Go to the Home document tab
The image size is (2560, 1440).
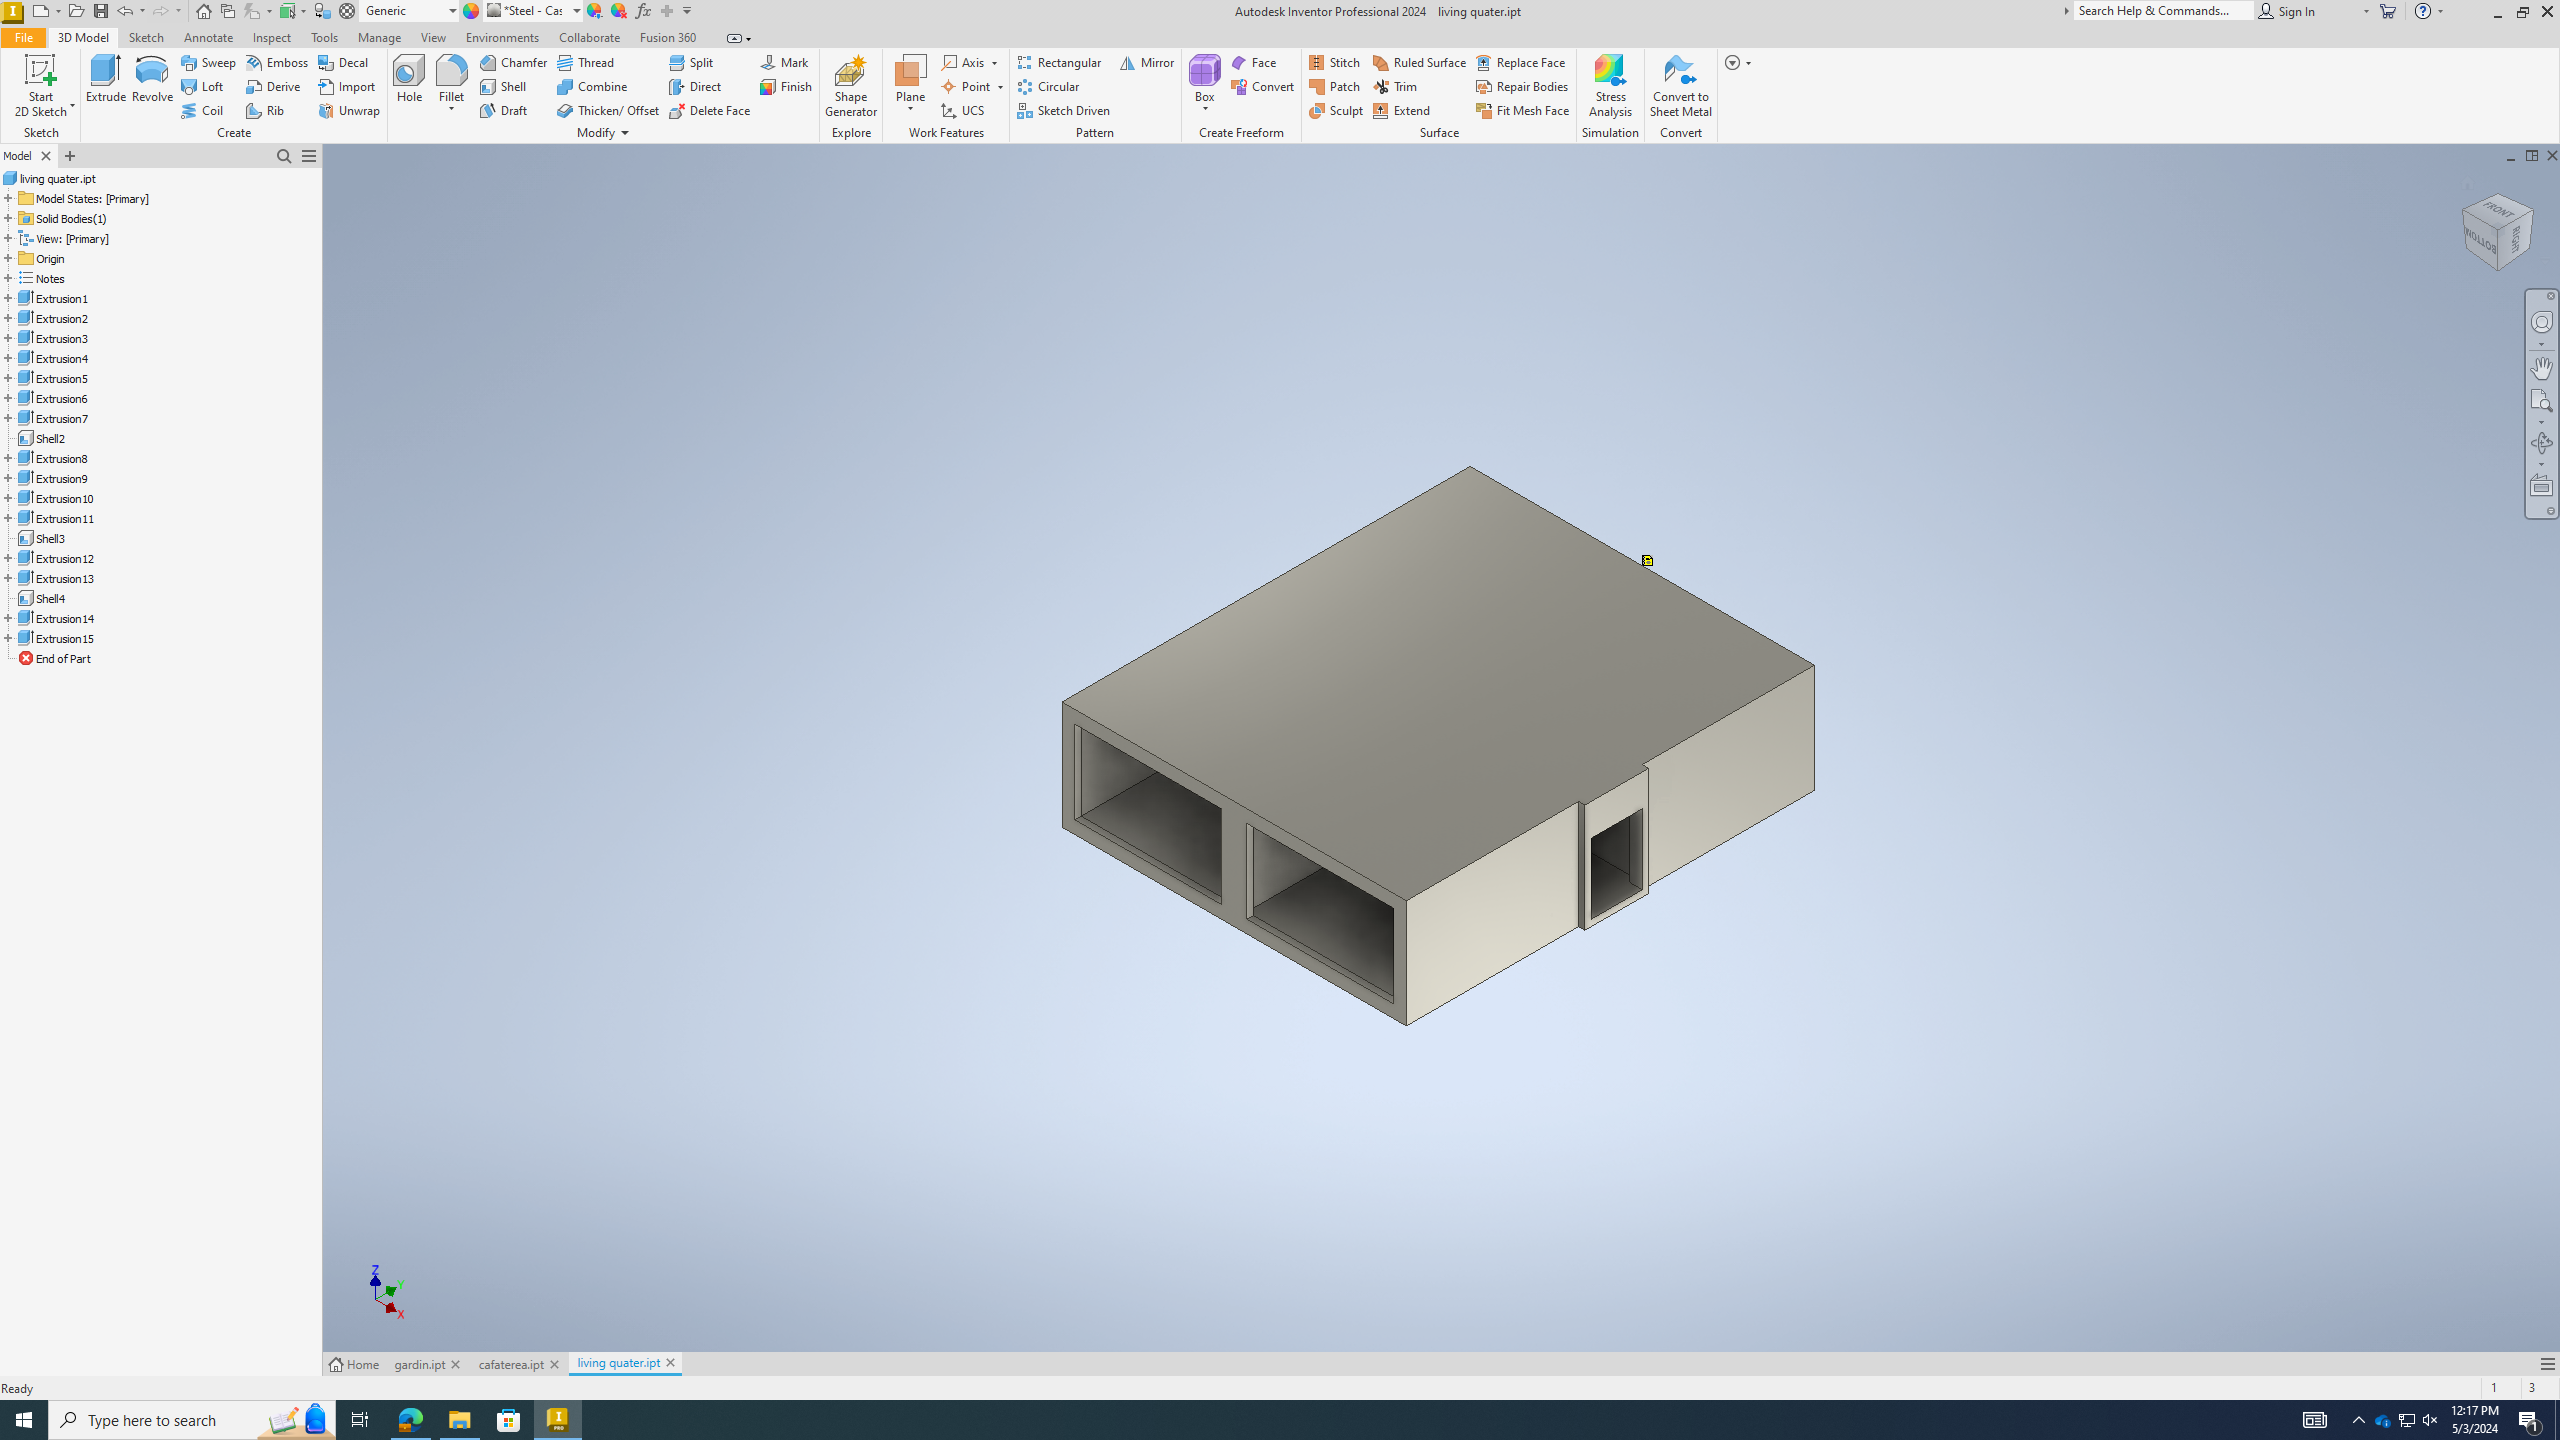pyautogui.click(x=354, y=1364)
